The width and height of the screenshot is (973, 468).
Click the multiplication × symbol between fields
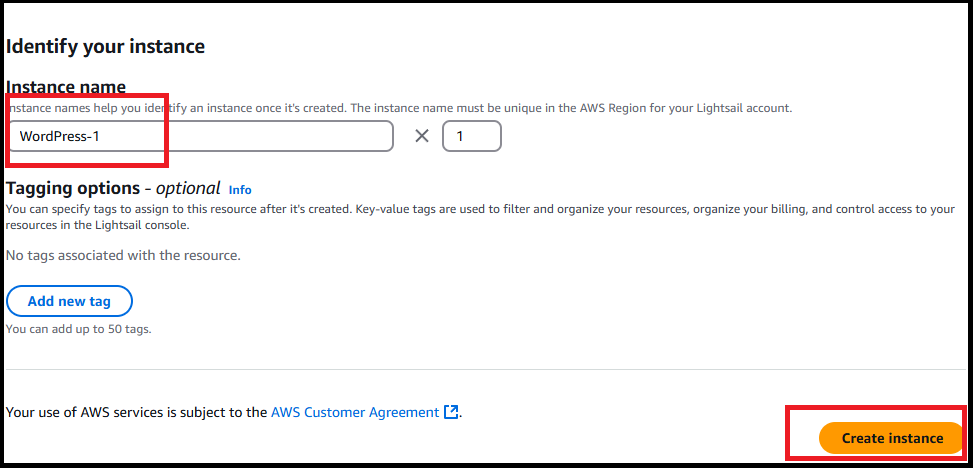point(422,137)
